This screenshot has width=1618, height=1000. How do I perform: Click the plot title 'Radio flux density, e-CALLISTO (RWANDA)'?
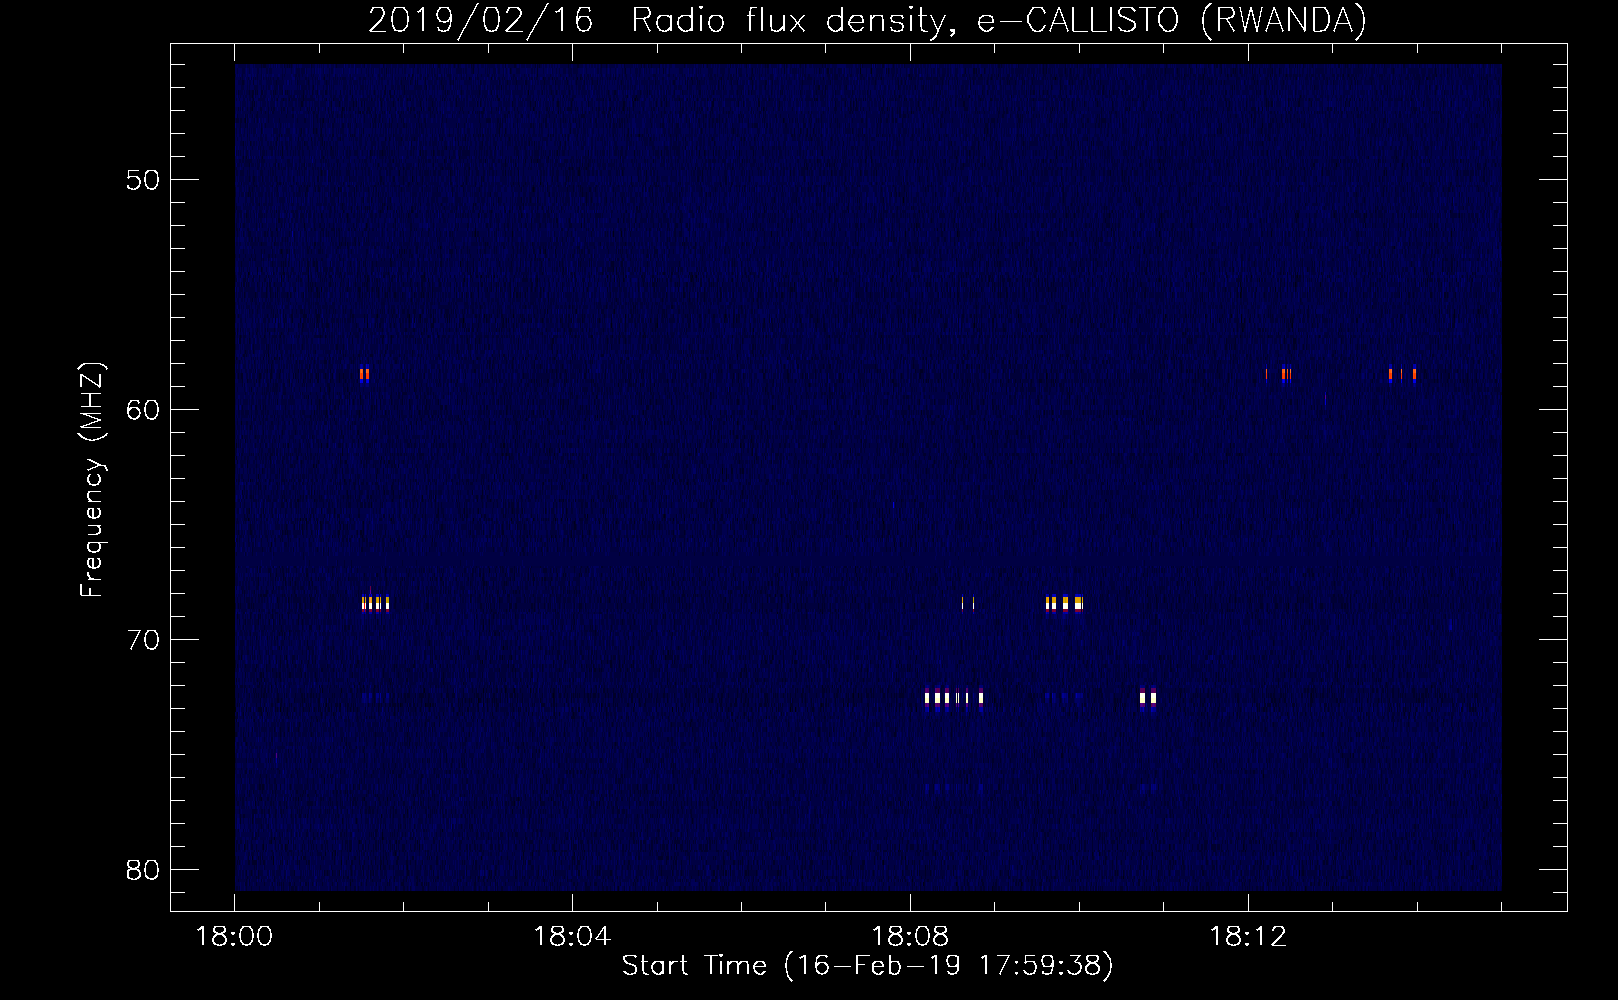(999, 20)
